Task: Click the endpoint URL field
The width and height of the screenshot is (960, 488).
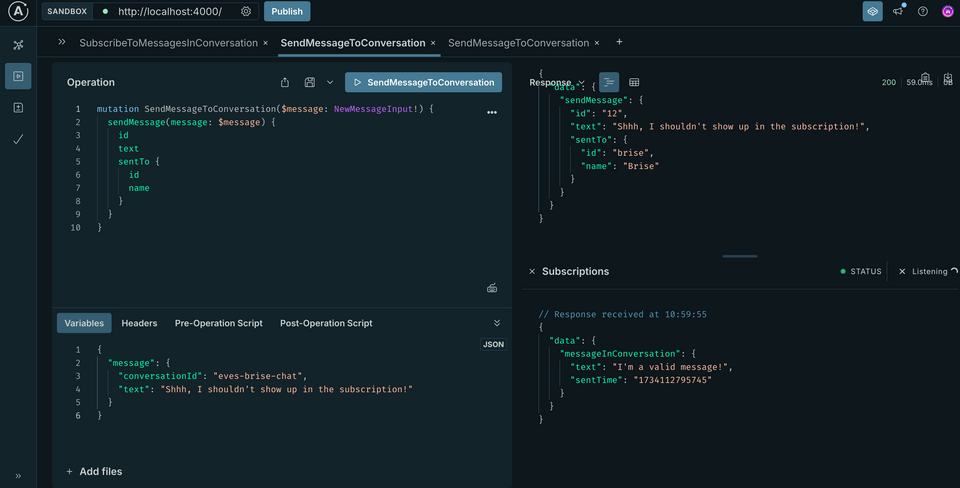Action: [170, 12]
